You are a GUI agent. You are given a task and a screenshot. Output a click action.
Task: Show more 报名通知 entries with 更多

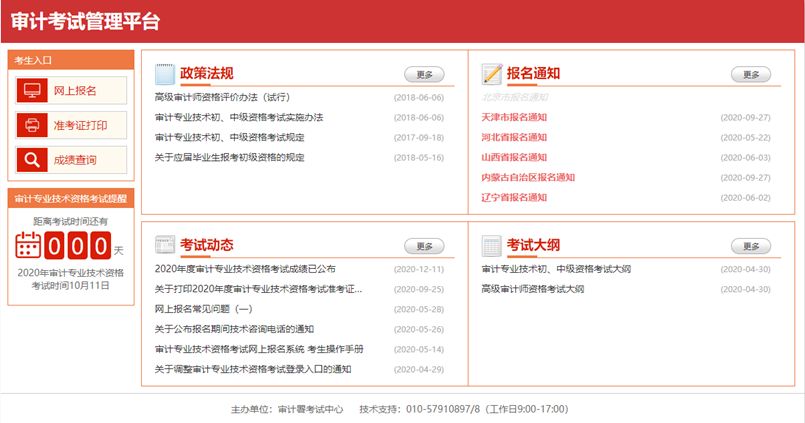tap(751, 74)
